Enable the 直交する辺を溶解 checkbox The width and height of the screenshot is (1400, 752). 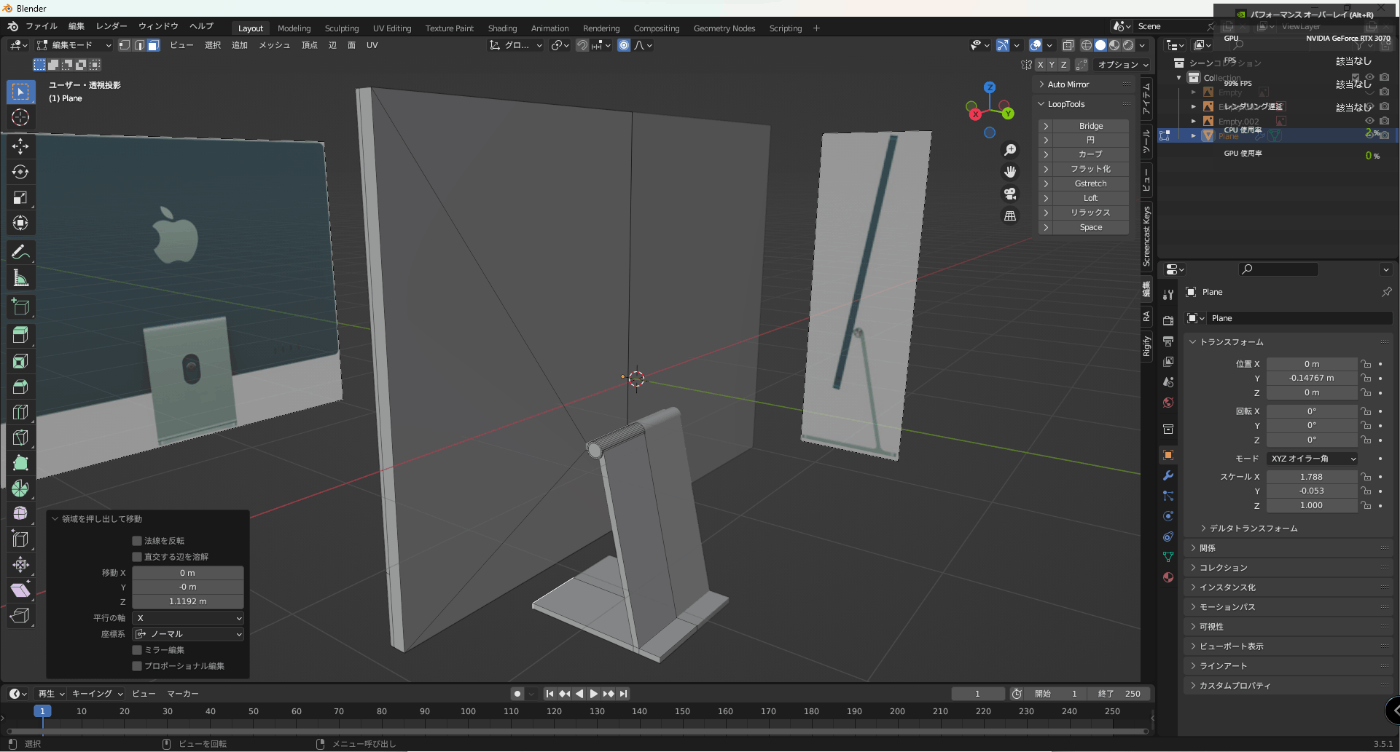click(x=137, y=556)
